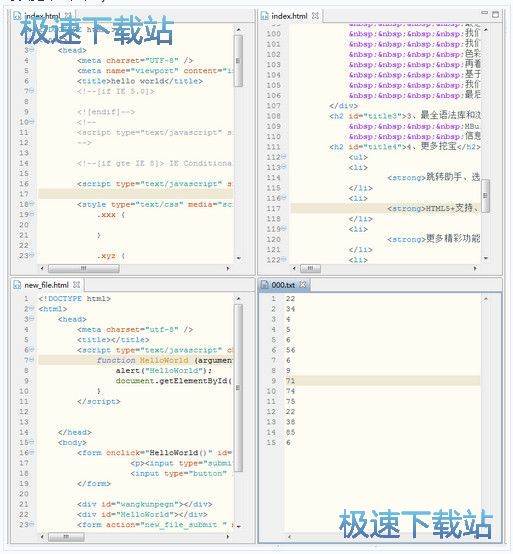Click the DOCTYPE html line in new_file.html

(x=75, y=299)
